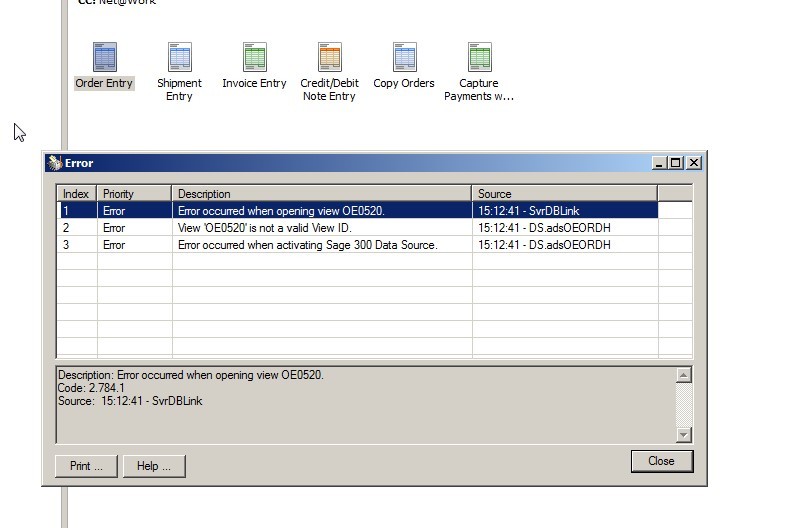Click 'Source: 15:12:41 - SvrDBLink' details line

(x=130, y=401)
